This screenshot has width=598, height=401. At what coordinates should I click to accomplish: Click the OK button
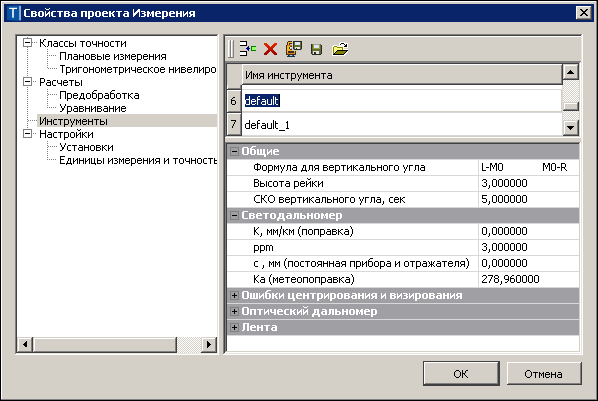[461, 374]
